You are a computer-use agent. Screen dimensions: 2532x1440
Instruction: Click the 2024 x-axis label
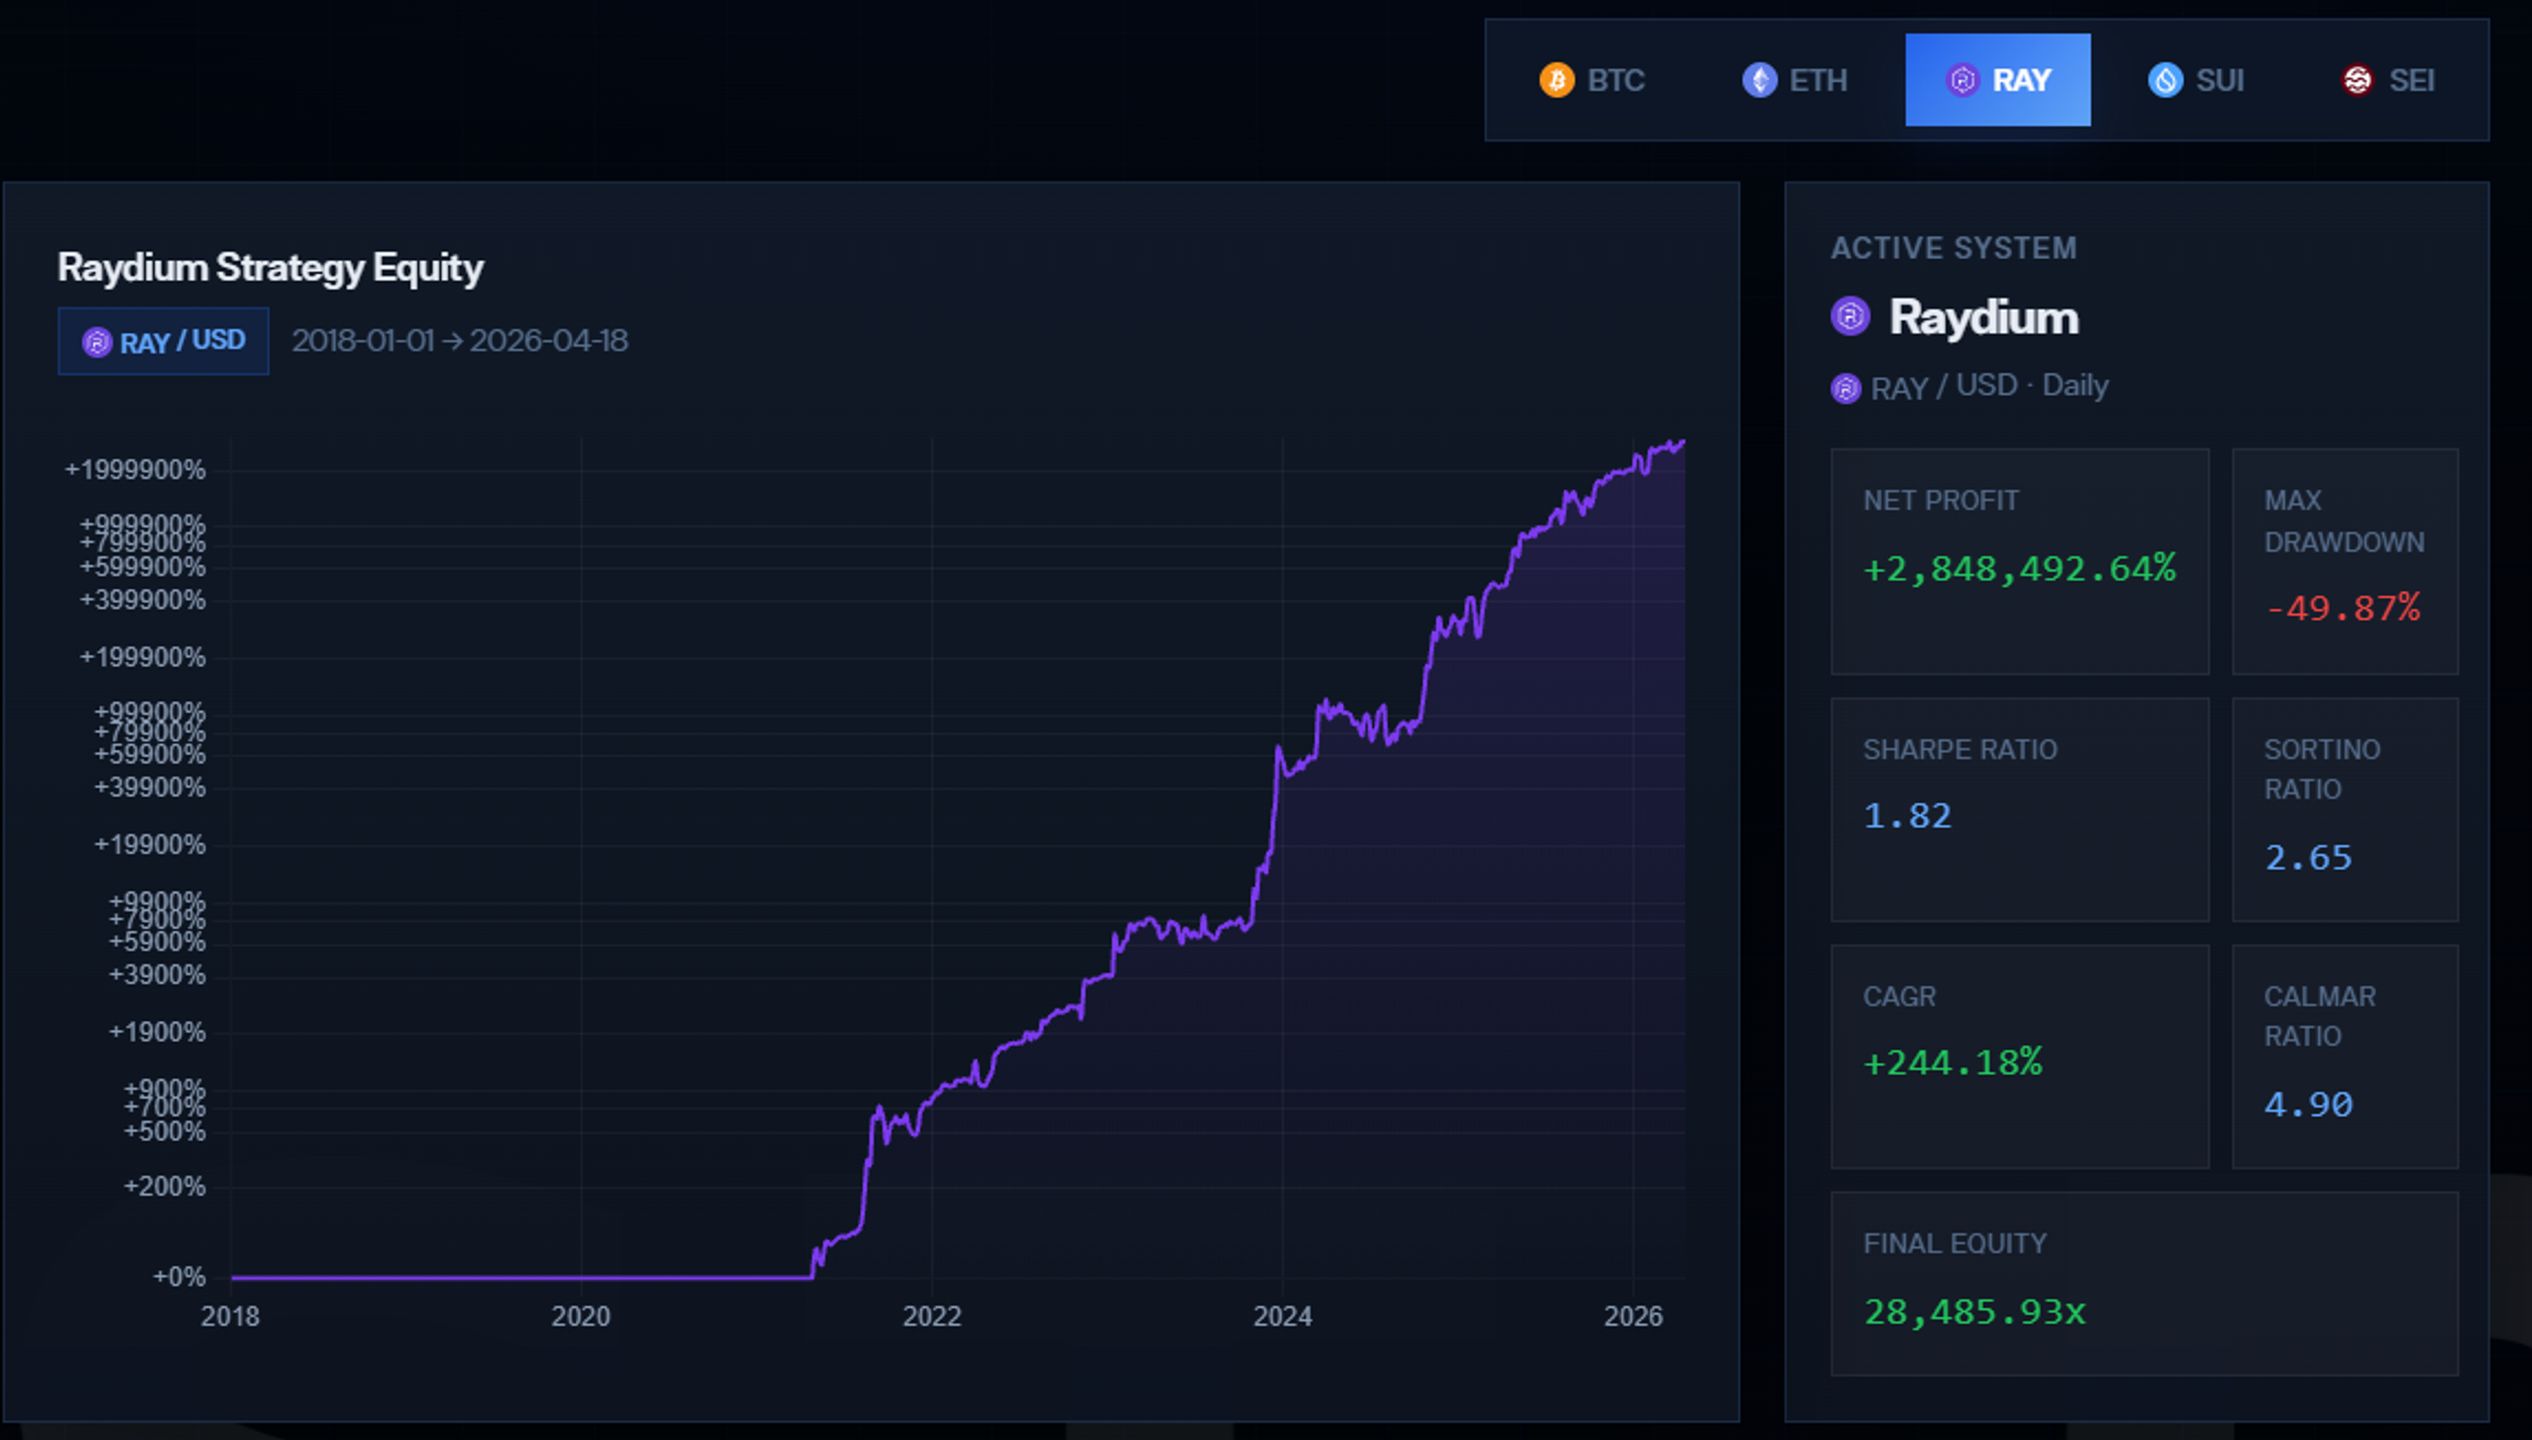pos(1283,1316)
